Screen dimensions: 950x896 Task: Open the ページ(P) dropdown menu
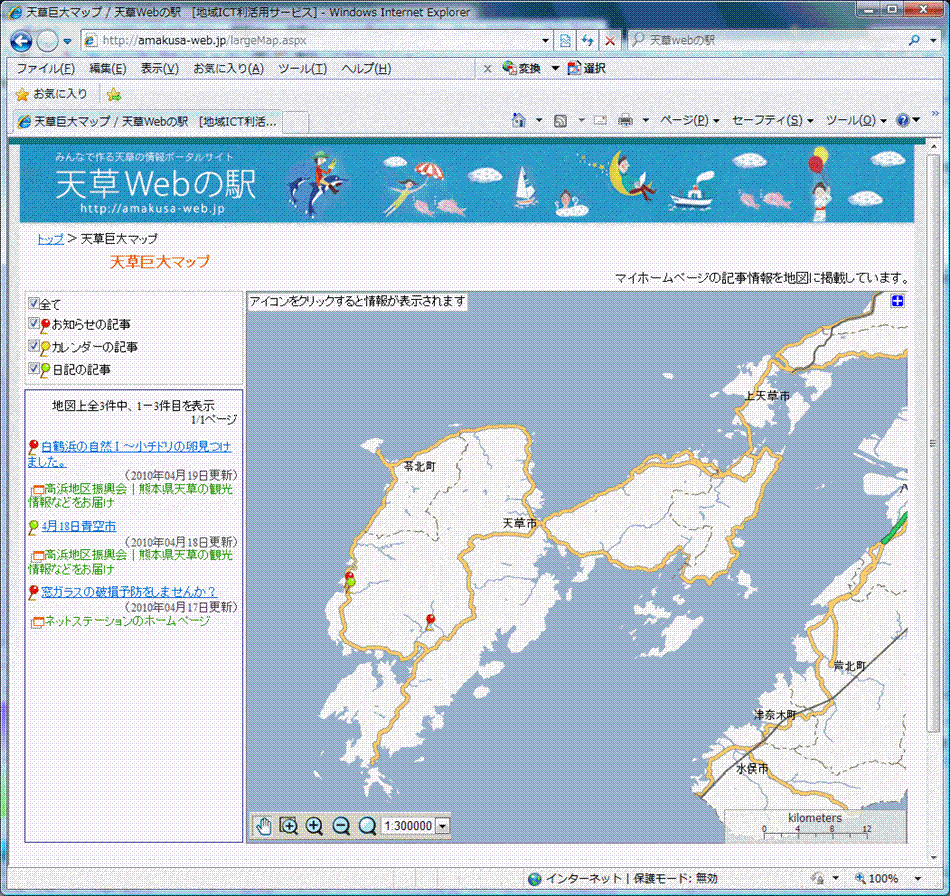tap(689, 121)
